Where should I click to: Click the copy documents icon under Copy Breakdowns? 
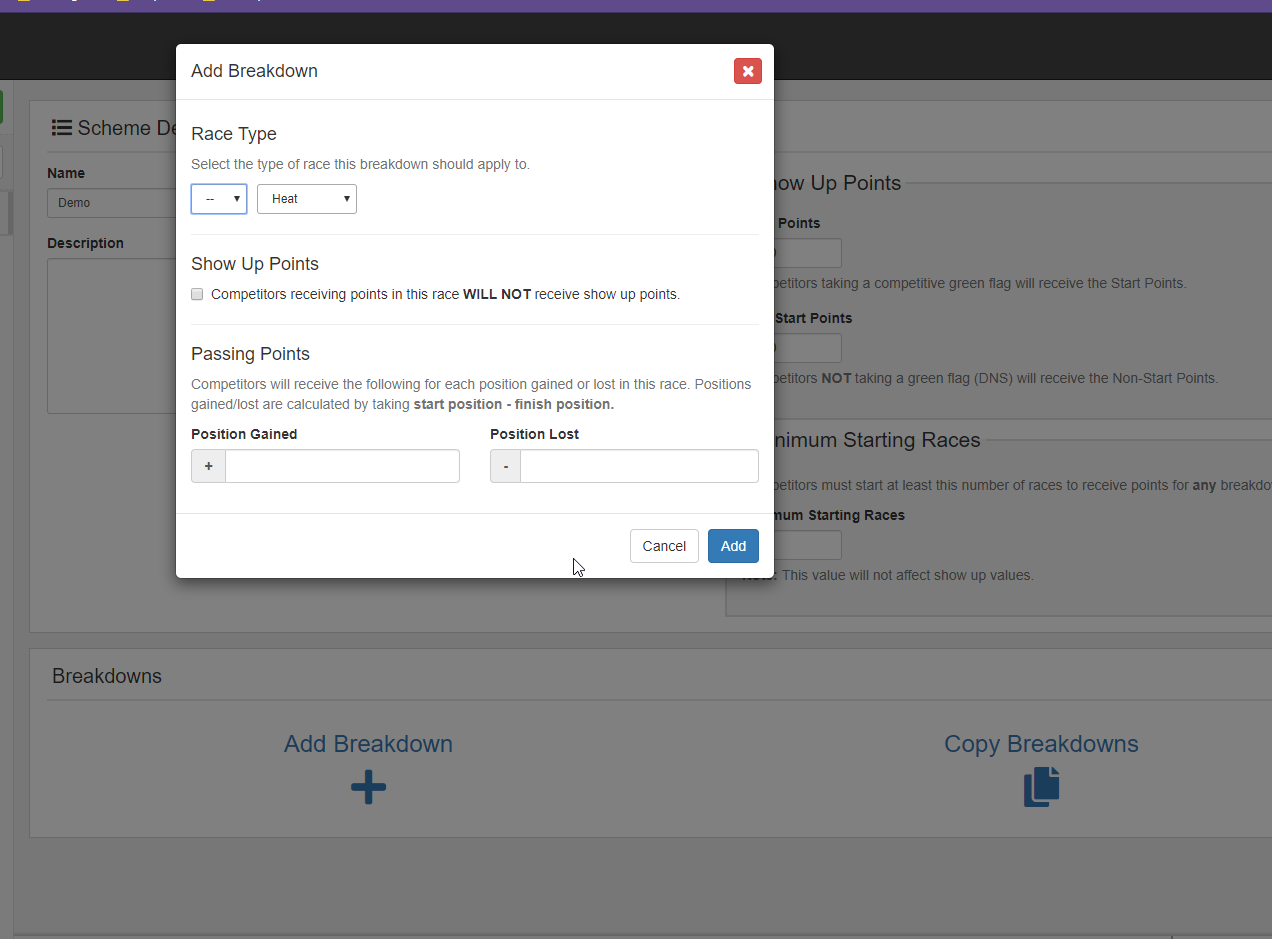(1041, 787)
